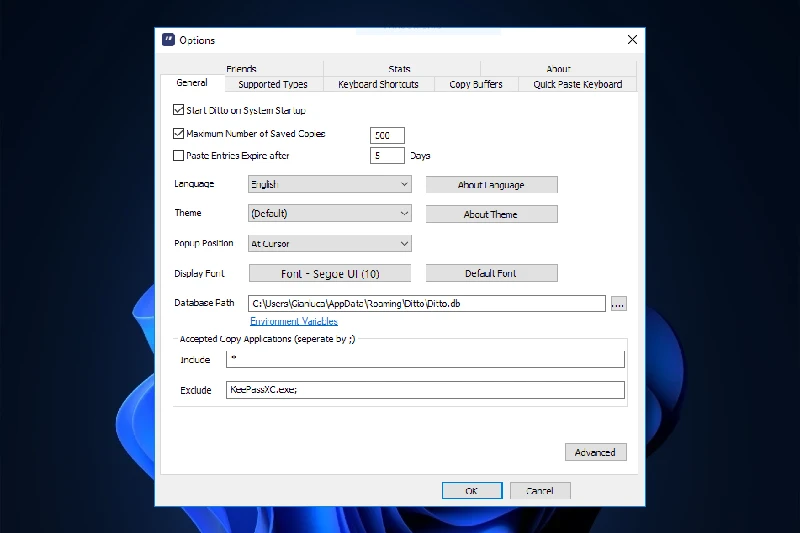Click the Ditto icon in title bar
This screenshot has width=800, height=533.
click(168, 40)
